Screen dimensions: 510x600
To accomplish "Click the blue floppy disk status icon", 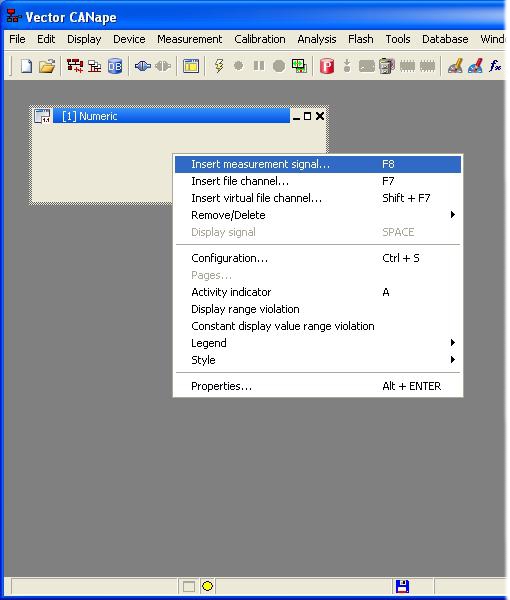I will (402, 586).
